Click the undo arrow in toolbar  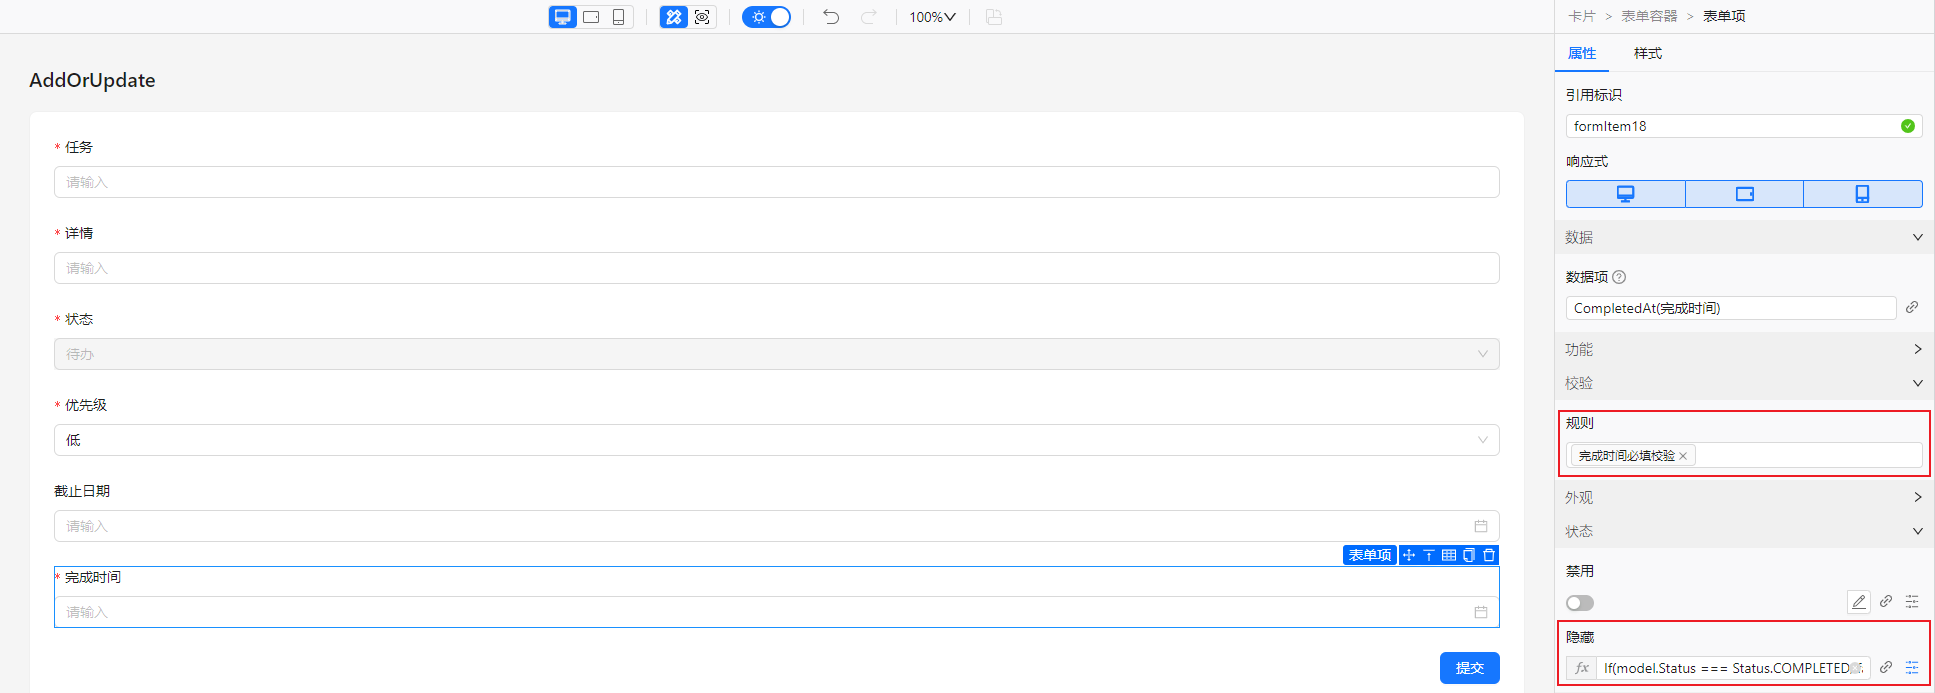tap(831, 17)
